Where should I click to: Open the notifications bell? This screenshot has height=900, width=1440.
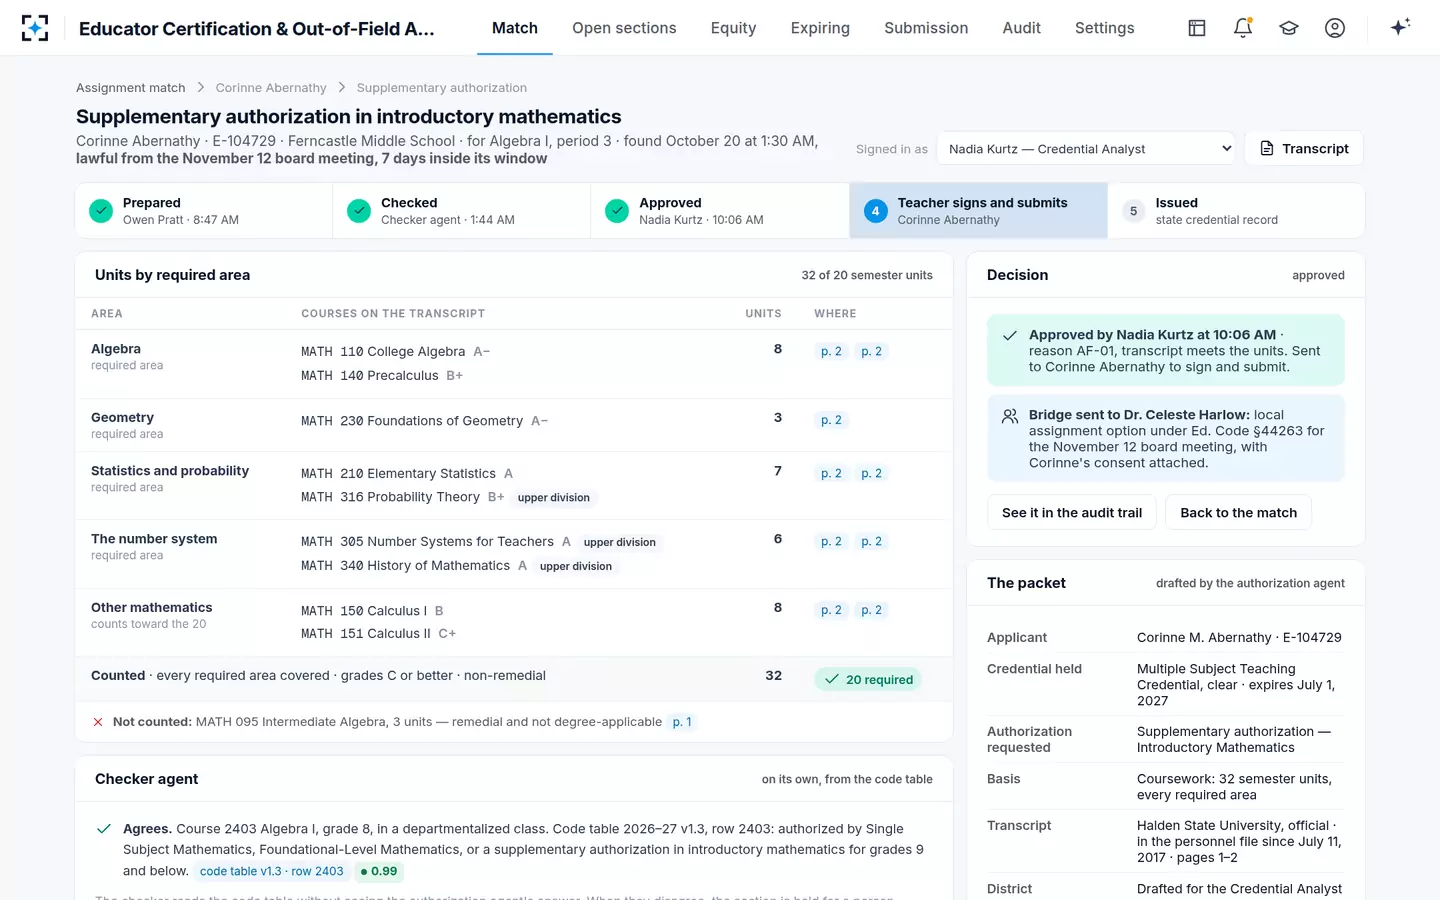[1243, 28]
